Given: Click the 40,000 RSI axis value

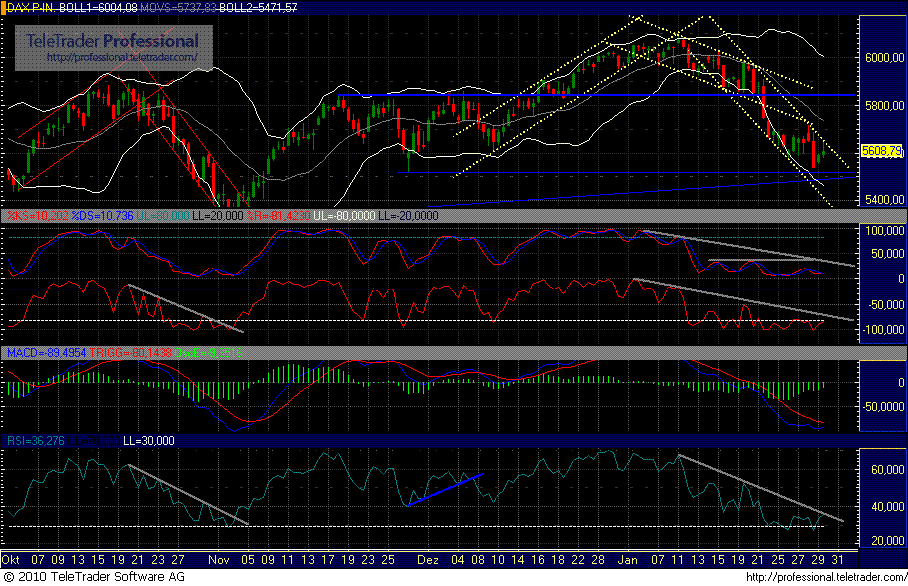Looking at the screenshot, I should pos(887,507).
